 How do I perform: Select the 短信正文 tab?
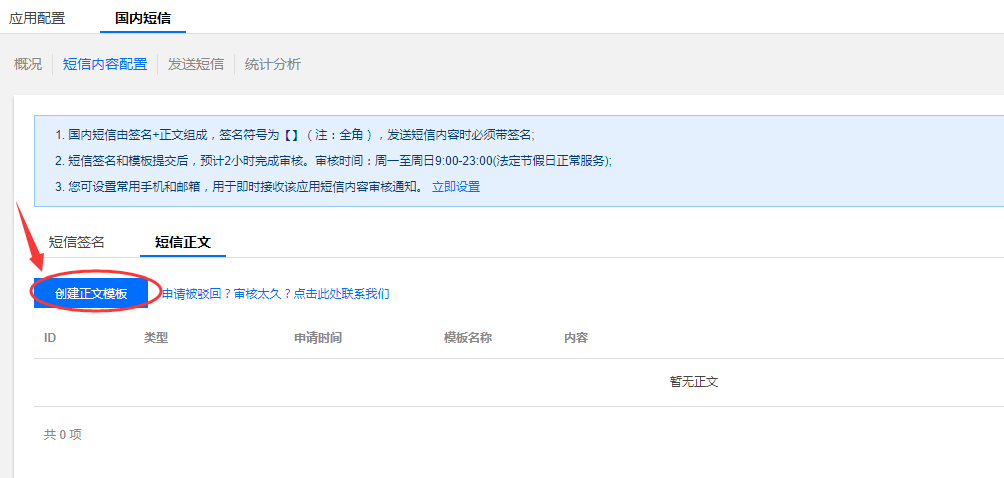click(183, 242)
